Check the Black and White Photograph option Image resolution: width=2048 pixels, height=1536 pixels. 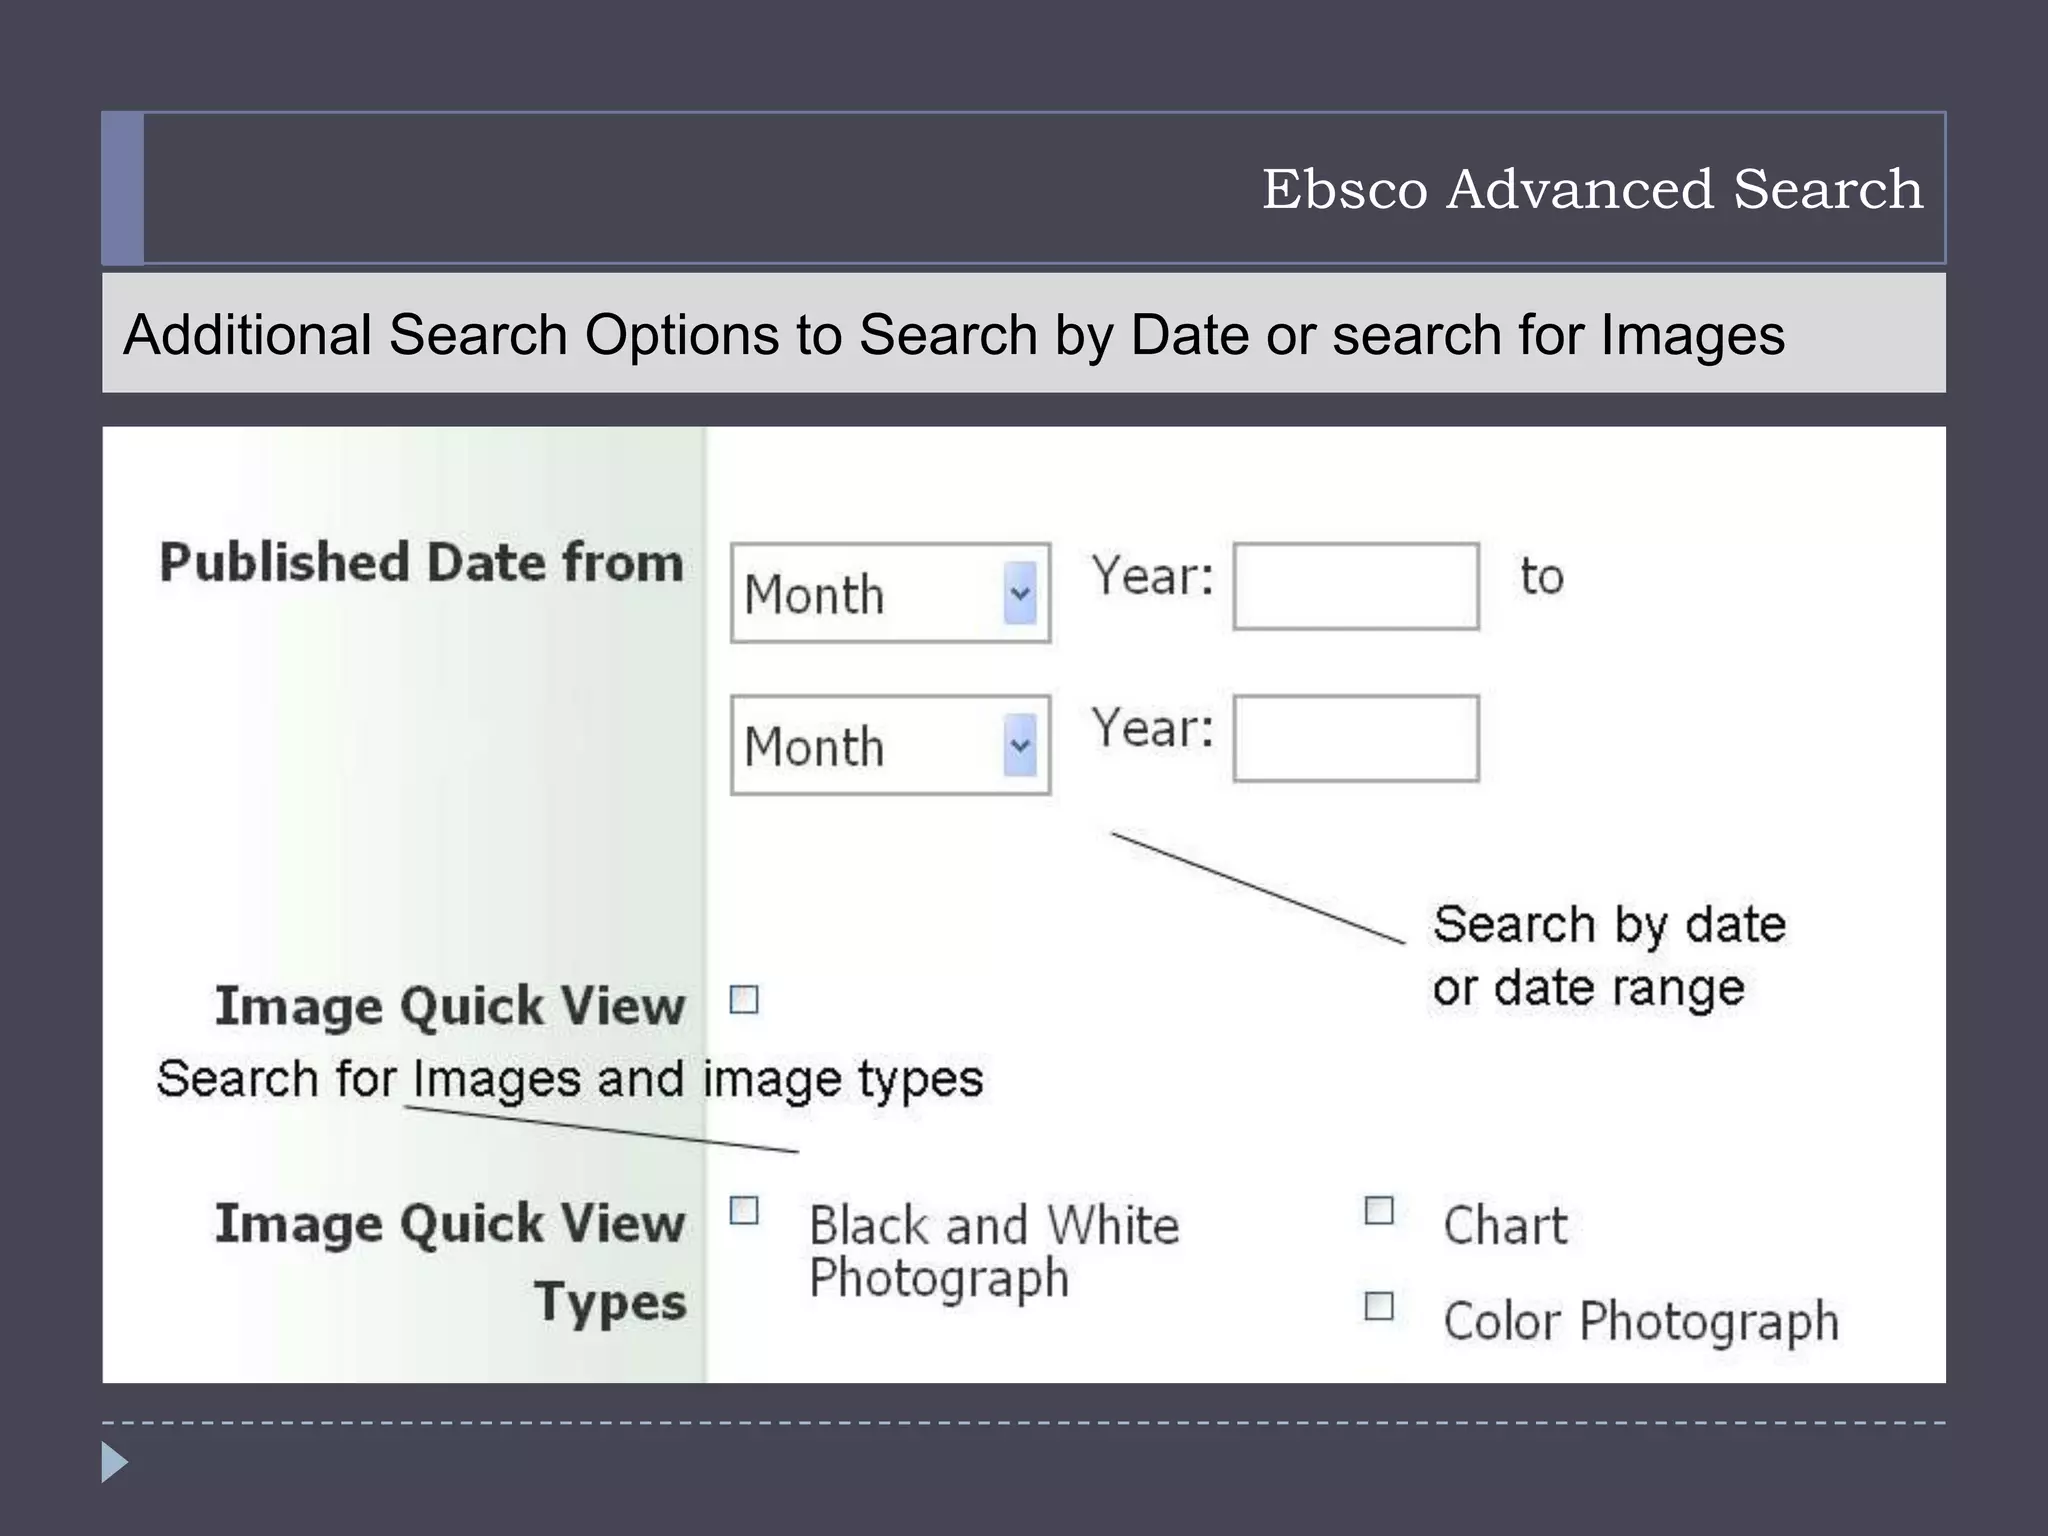744,1210
